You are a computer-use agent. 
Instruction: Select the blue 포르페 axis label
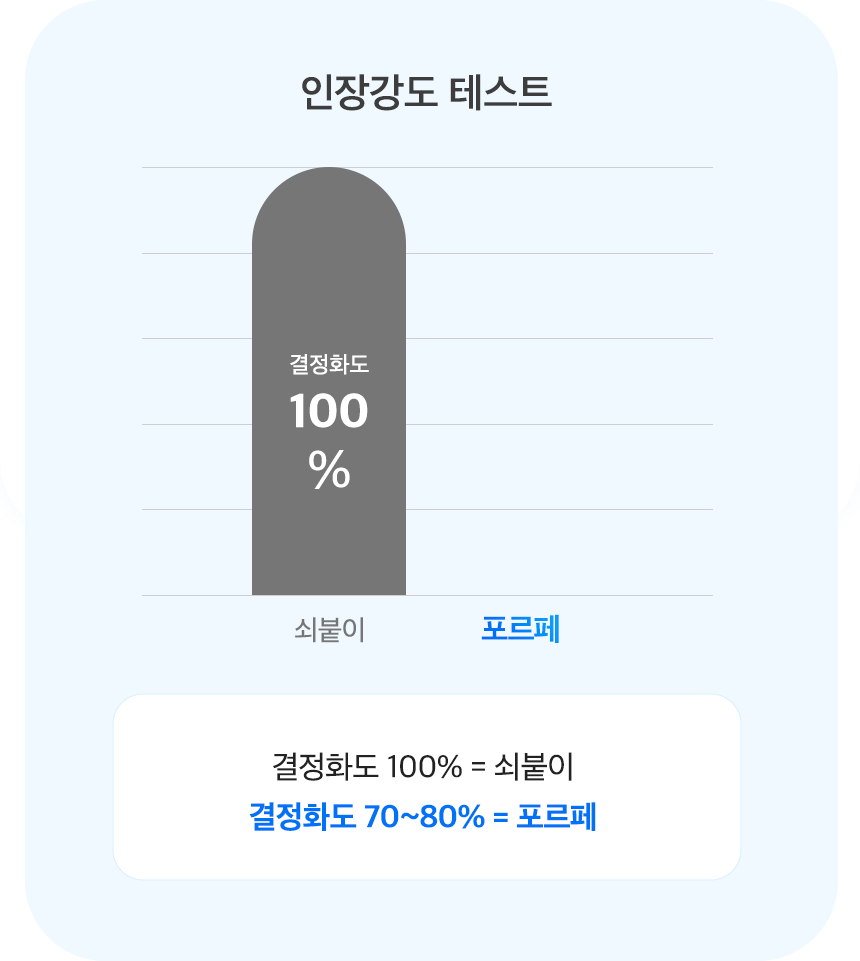coord(520,629)
